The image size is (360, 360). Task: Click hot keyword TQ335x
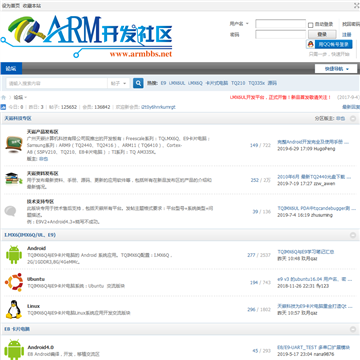click(256, 83)
